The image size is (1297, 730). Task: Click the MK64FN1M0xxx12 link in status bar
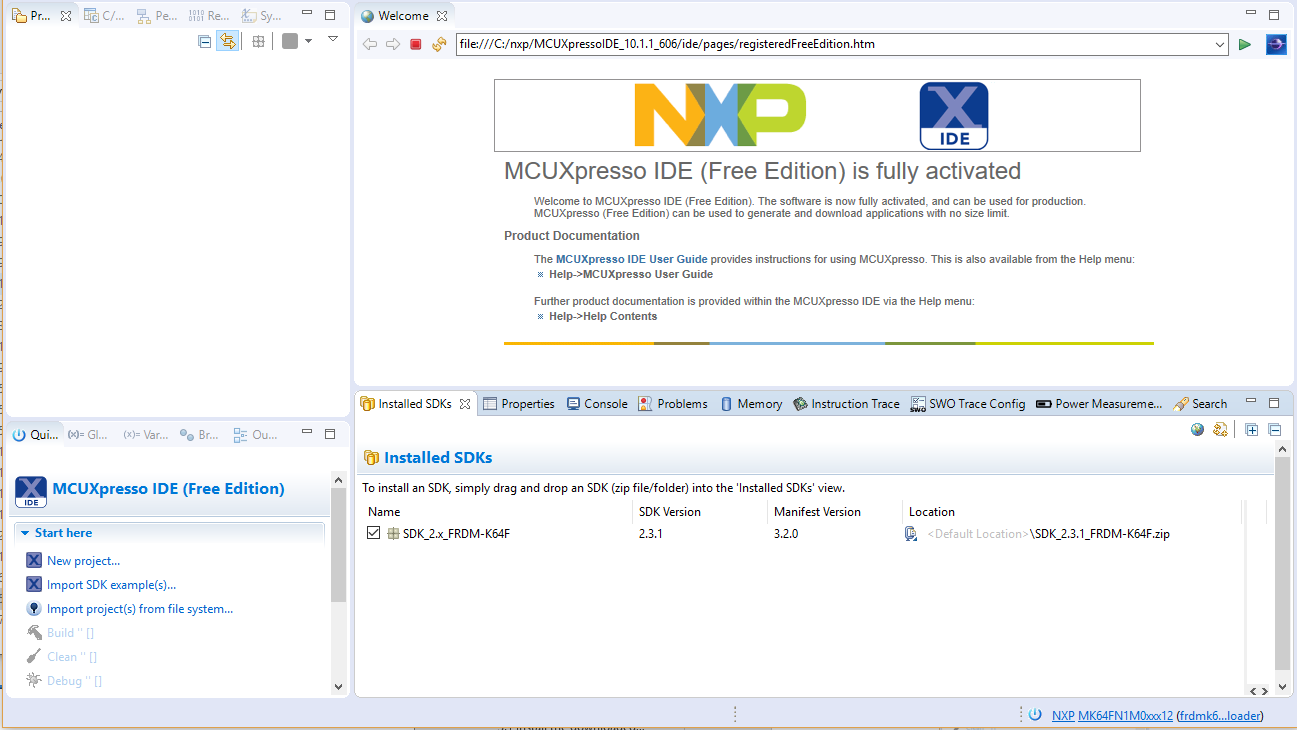point(1125,715)
